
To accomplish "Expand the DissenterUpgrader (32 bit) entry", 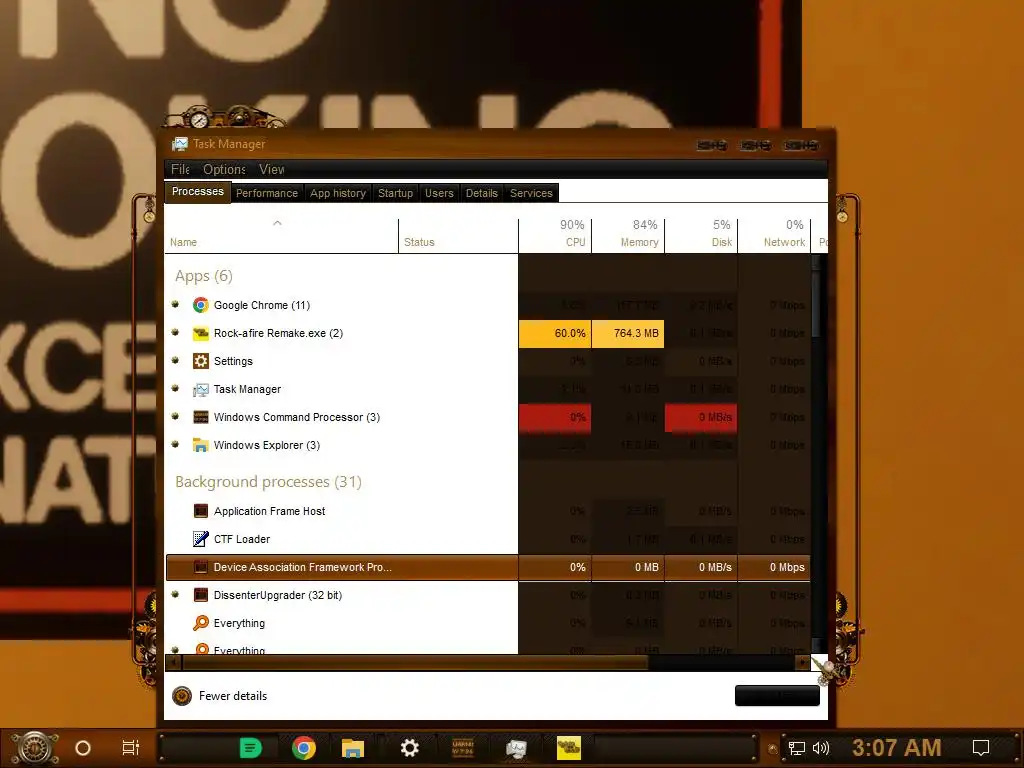I will click(x=175, y=594).
